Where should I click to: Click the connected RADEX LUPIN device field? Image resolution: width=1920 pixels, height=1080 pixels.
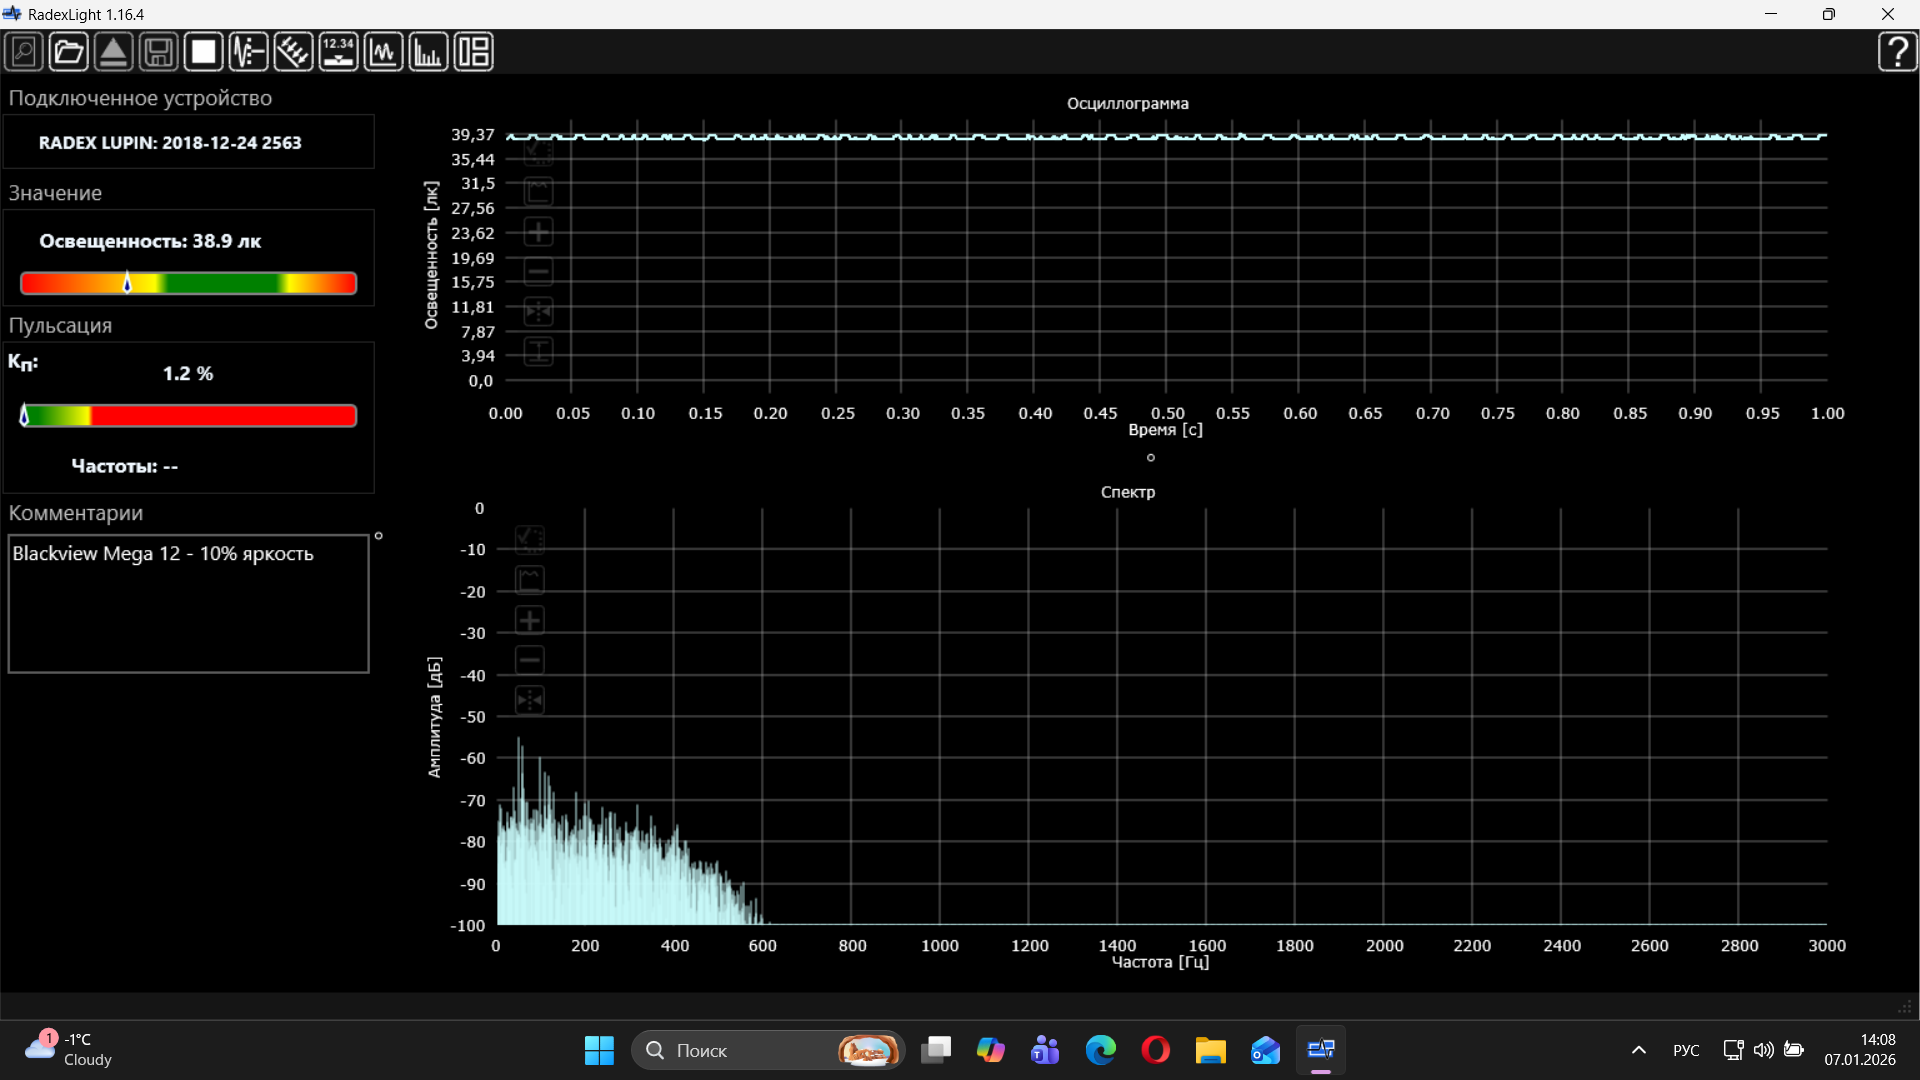click(189, 142)
